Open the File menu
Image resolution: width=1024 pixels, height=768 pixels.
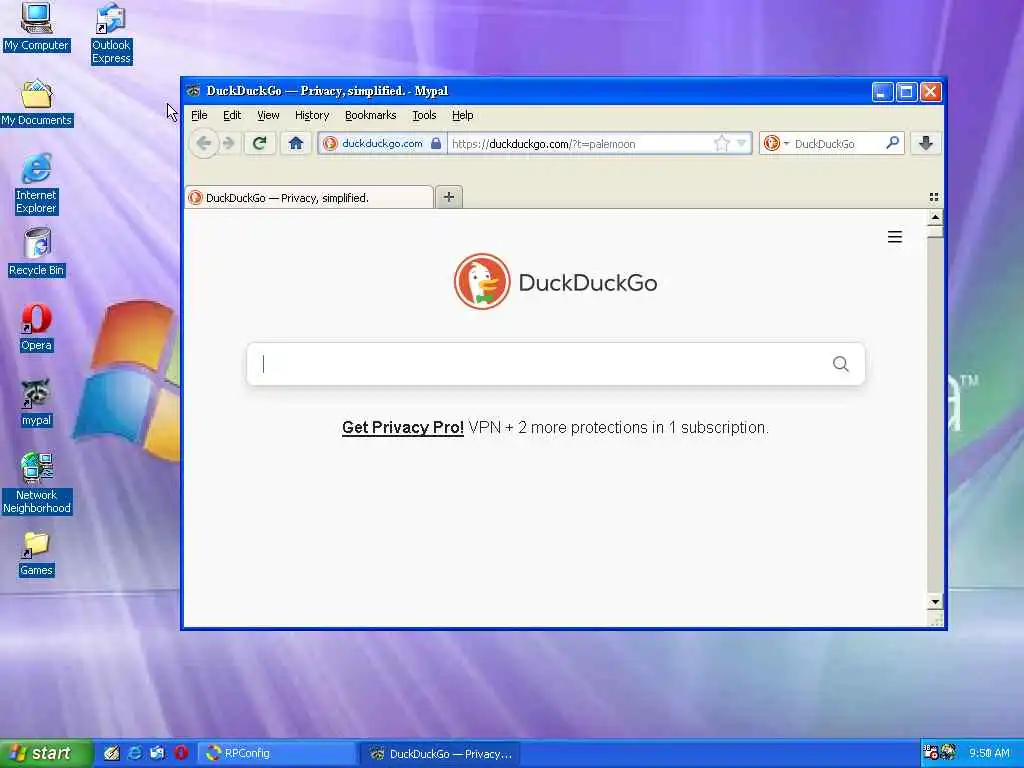199,115
